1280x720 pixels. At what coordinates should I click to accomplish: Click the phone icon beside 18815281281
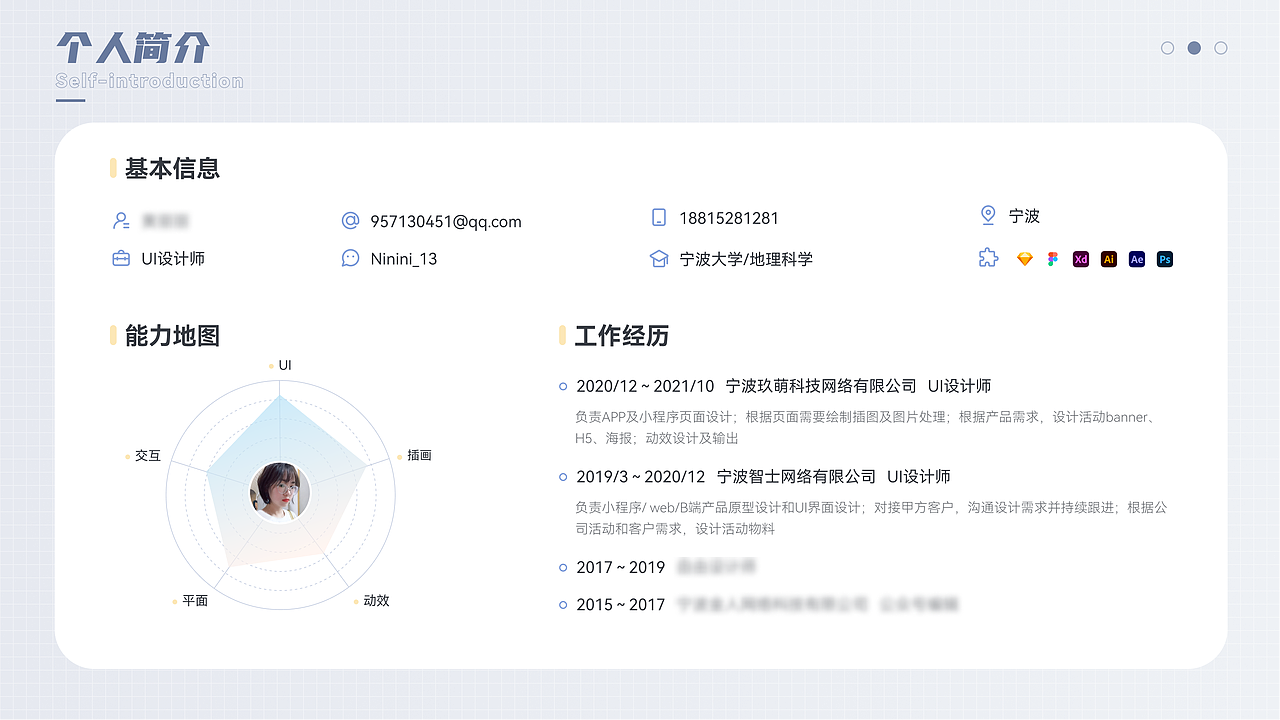658,217
